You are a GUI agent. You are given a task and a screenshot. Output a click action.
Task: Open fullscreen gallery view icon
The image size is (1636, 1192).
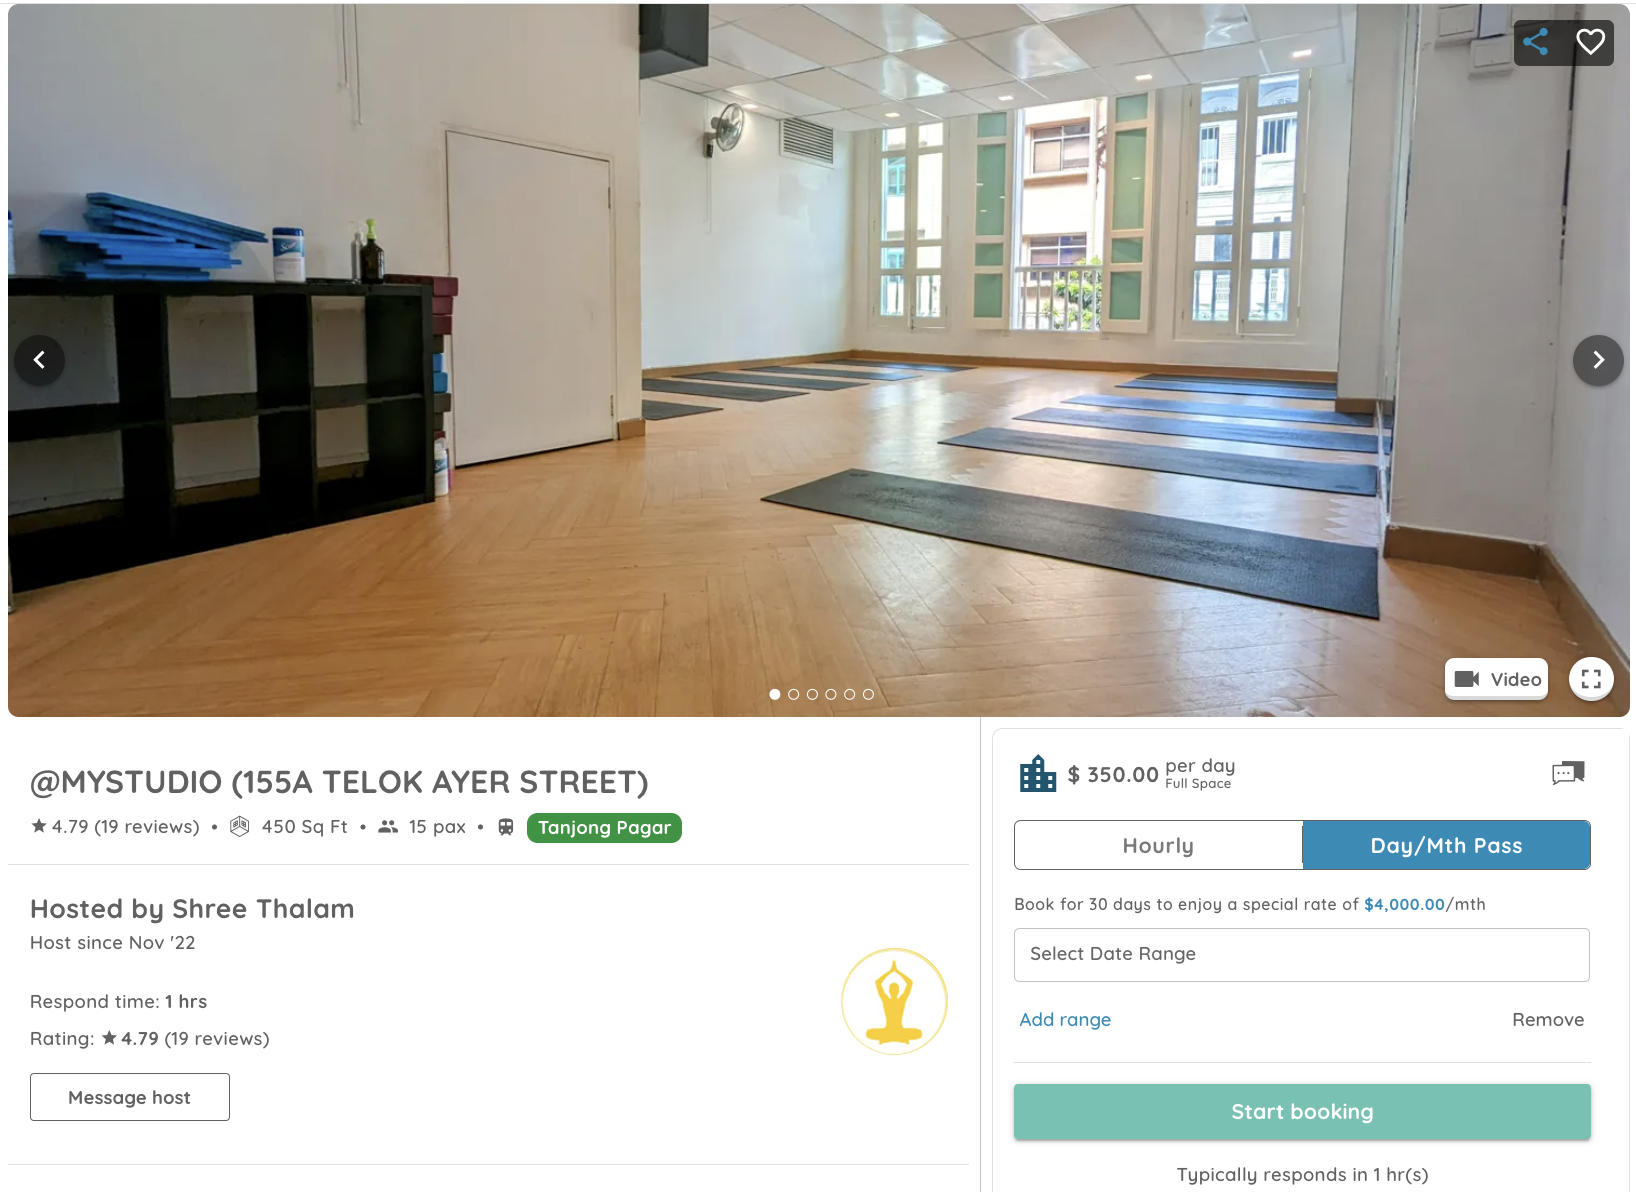pos(1591,679)
